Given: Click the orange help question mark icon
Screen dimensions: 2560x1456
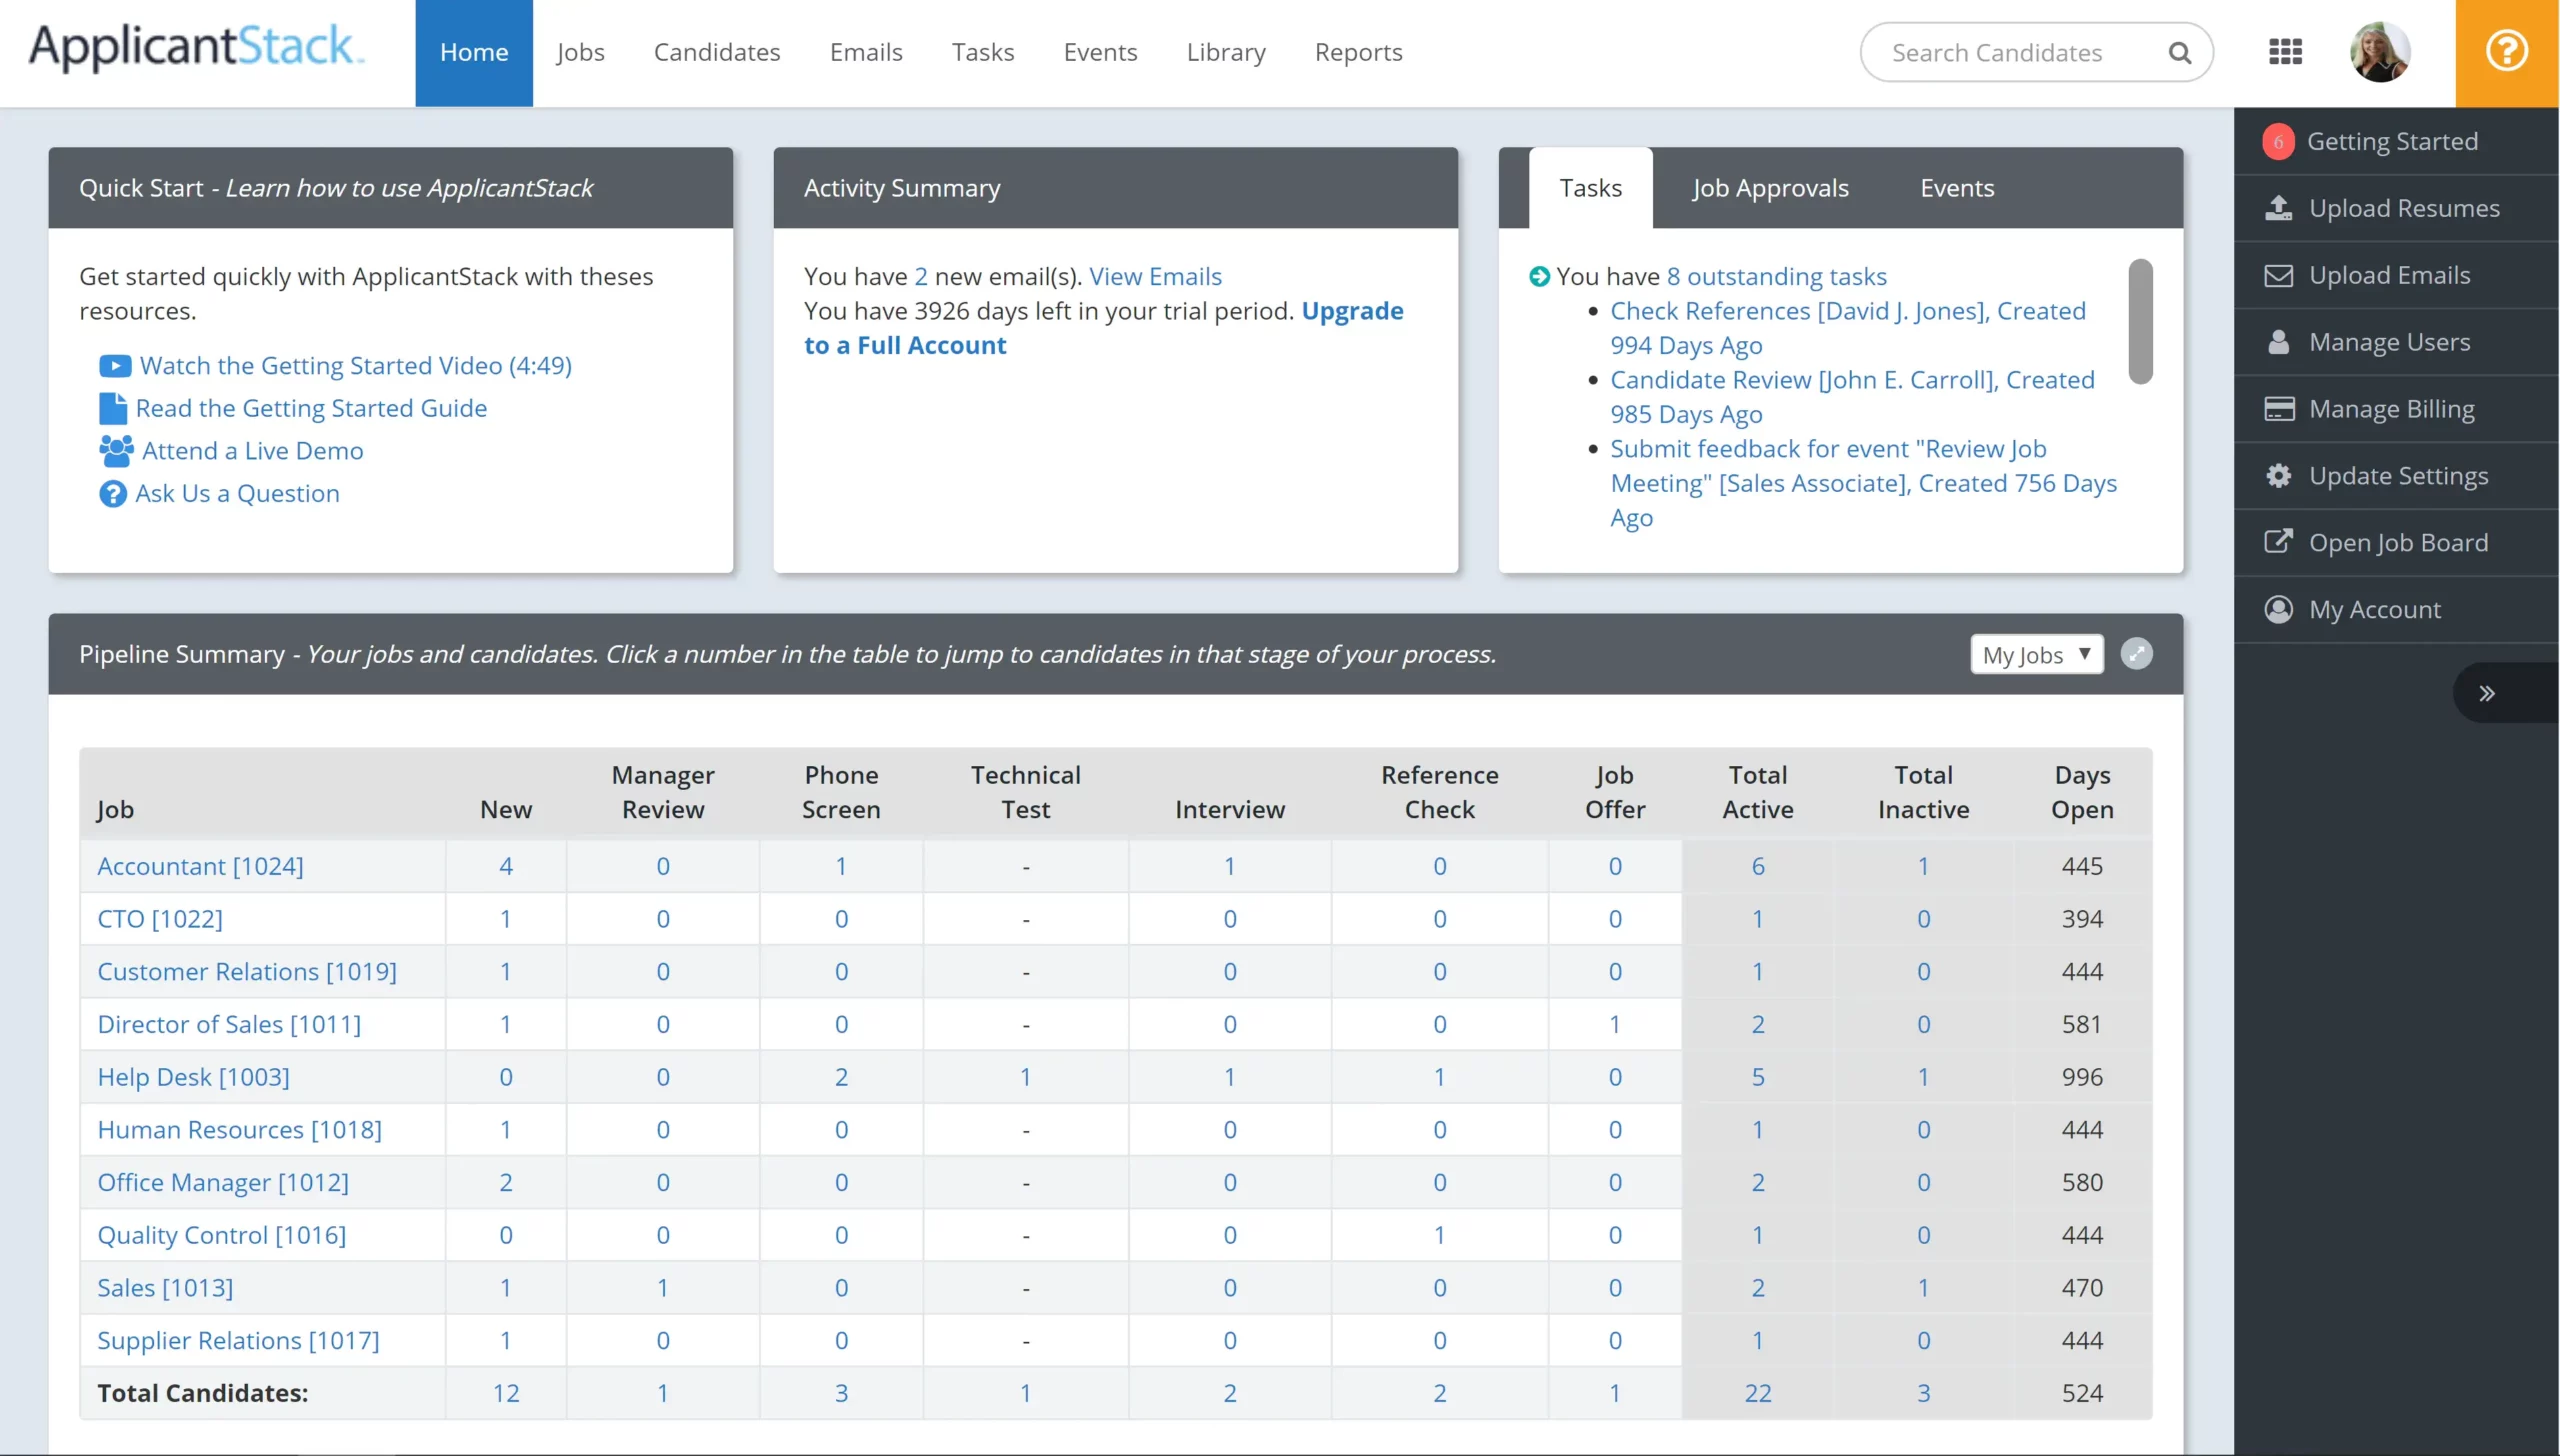Looking at the screenshot, I should coord(2506,51).
